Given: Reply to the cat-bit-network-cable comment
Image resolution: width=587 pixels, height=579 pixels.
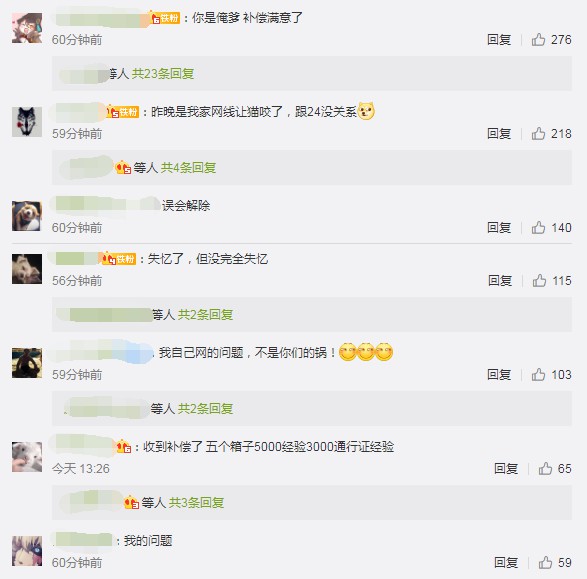Looking at the screenshot, I should pos(499,134).
